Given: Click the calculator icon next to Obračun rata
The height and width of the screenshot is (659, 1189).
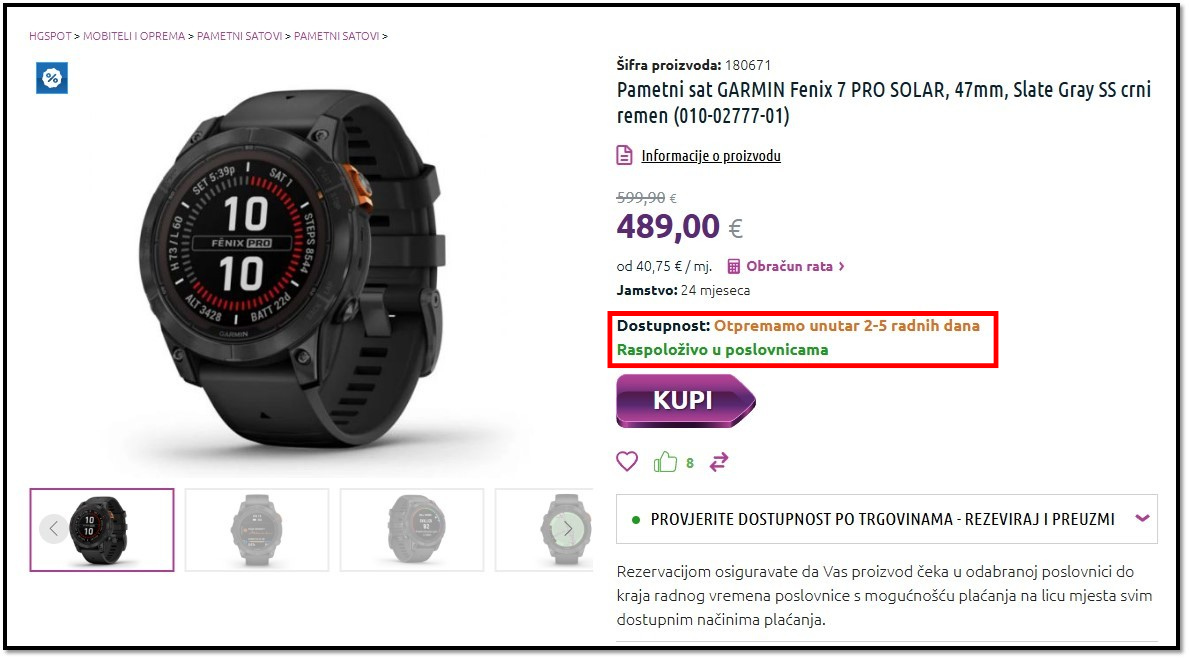Looking at the screenshot, I should tap(733, 266).
